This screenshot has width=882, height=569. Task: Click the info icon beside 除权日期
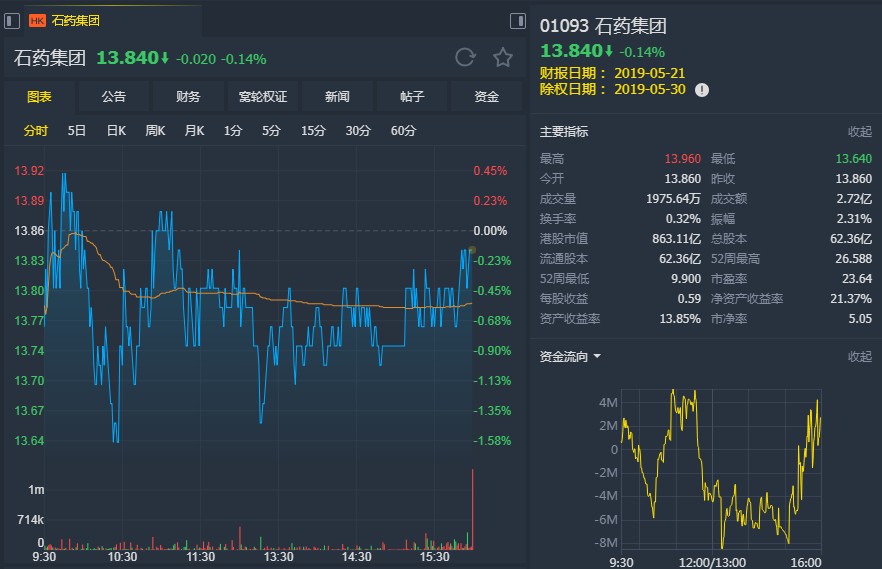coord(702,89)
